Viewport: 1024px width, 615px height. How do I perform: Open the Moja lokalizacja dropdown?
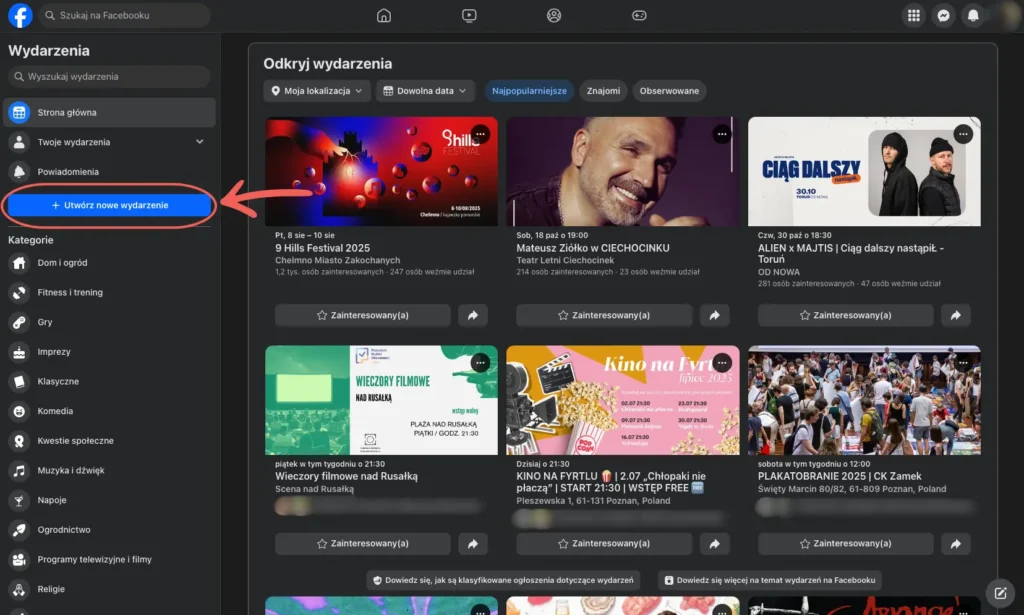[x=317, y=91]
